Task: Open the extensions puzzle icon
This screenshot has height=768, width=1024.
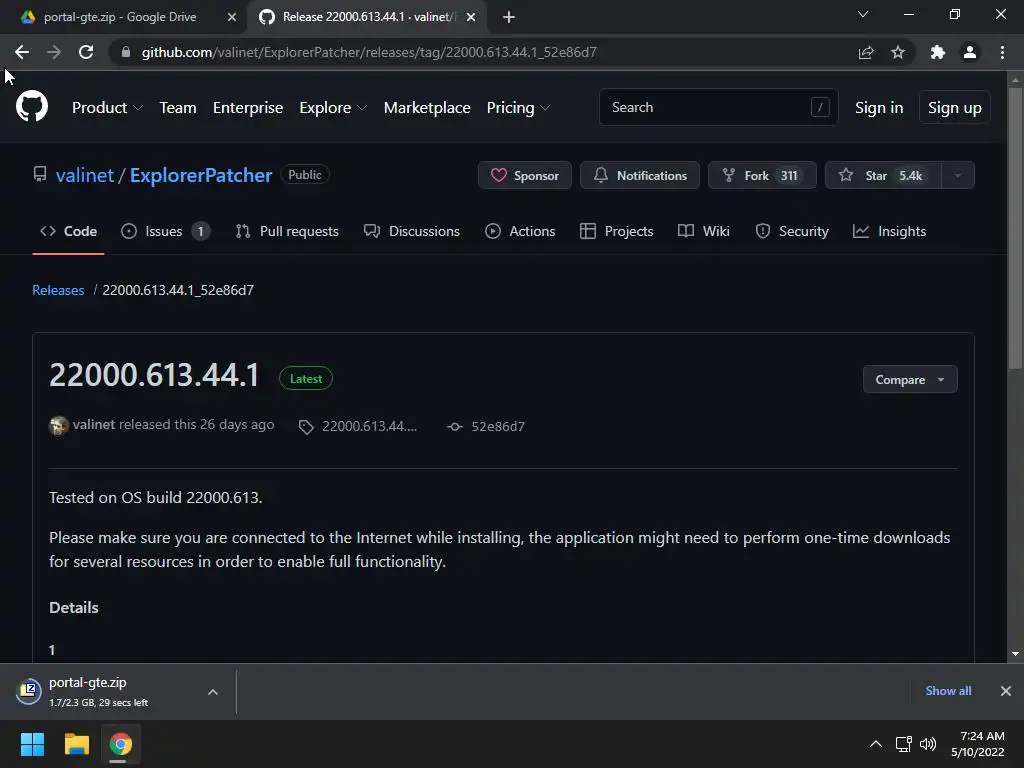Action: (x=938, y=52)
